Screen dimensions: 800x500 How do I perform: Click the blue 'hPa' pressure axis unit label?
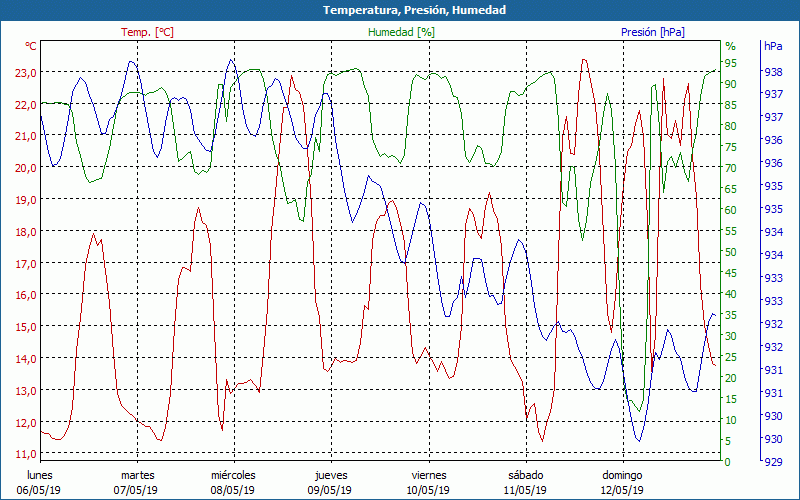[x=773, y=46]
